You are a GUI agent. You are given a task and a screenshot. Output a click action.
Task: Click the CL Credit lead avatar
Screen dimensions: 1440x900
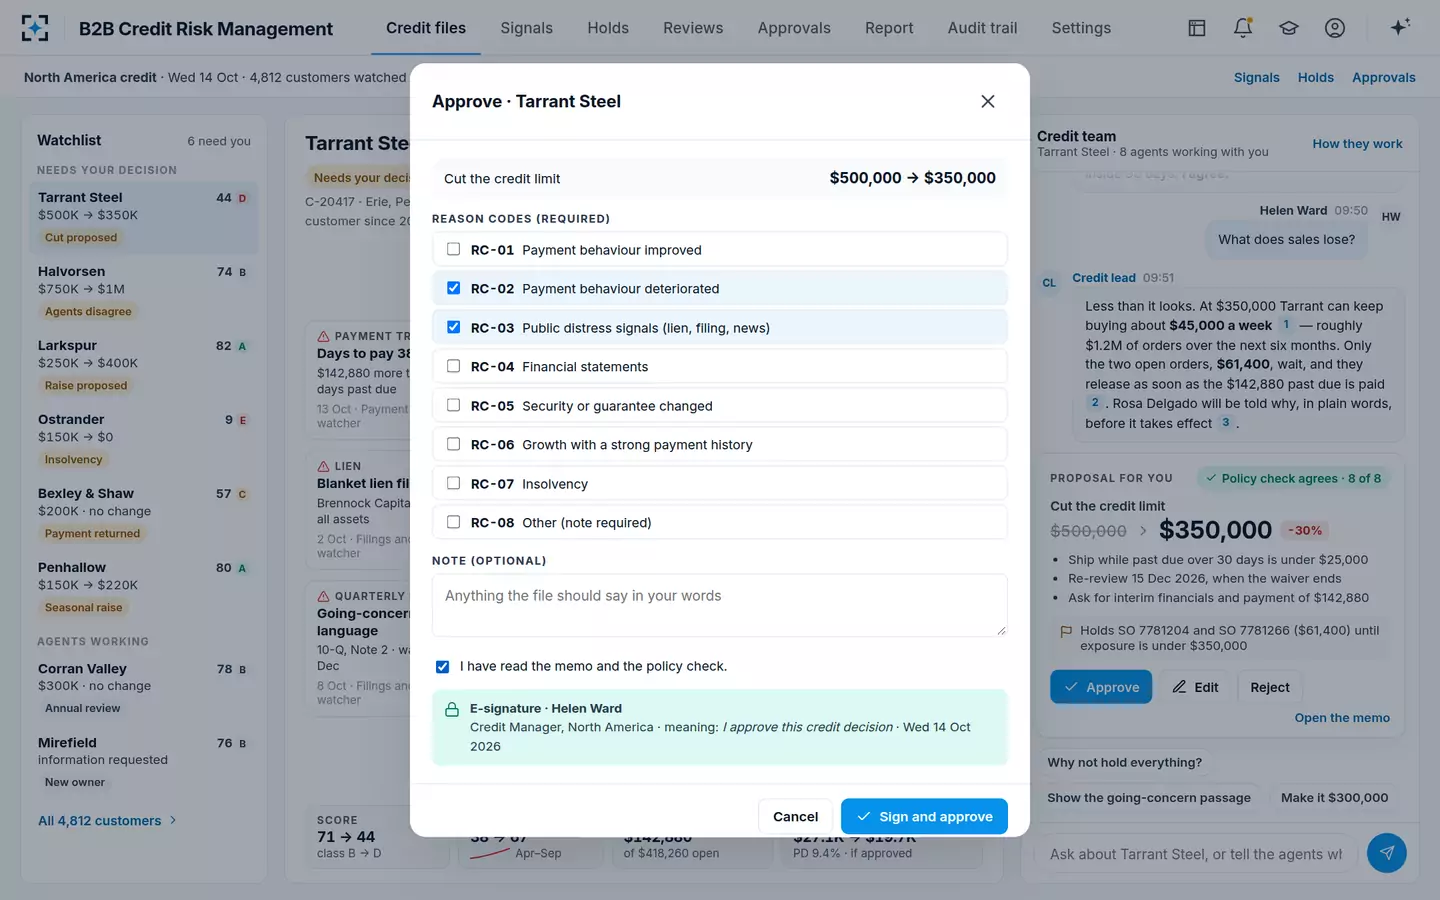pyautogui.click(x=1049, y=283)
